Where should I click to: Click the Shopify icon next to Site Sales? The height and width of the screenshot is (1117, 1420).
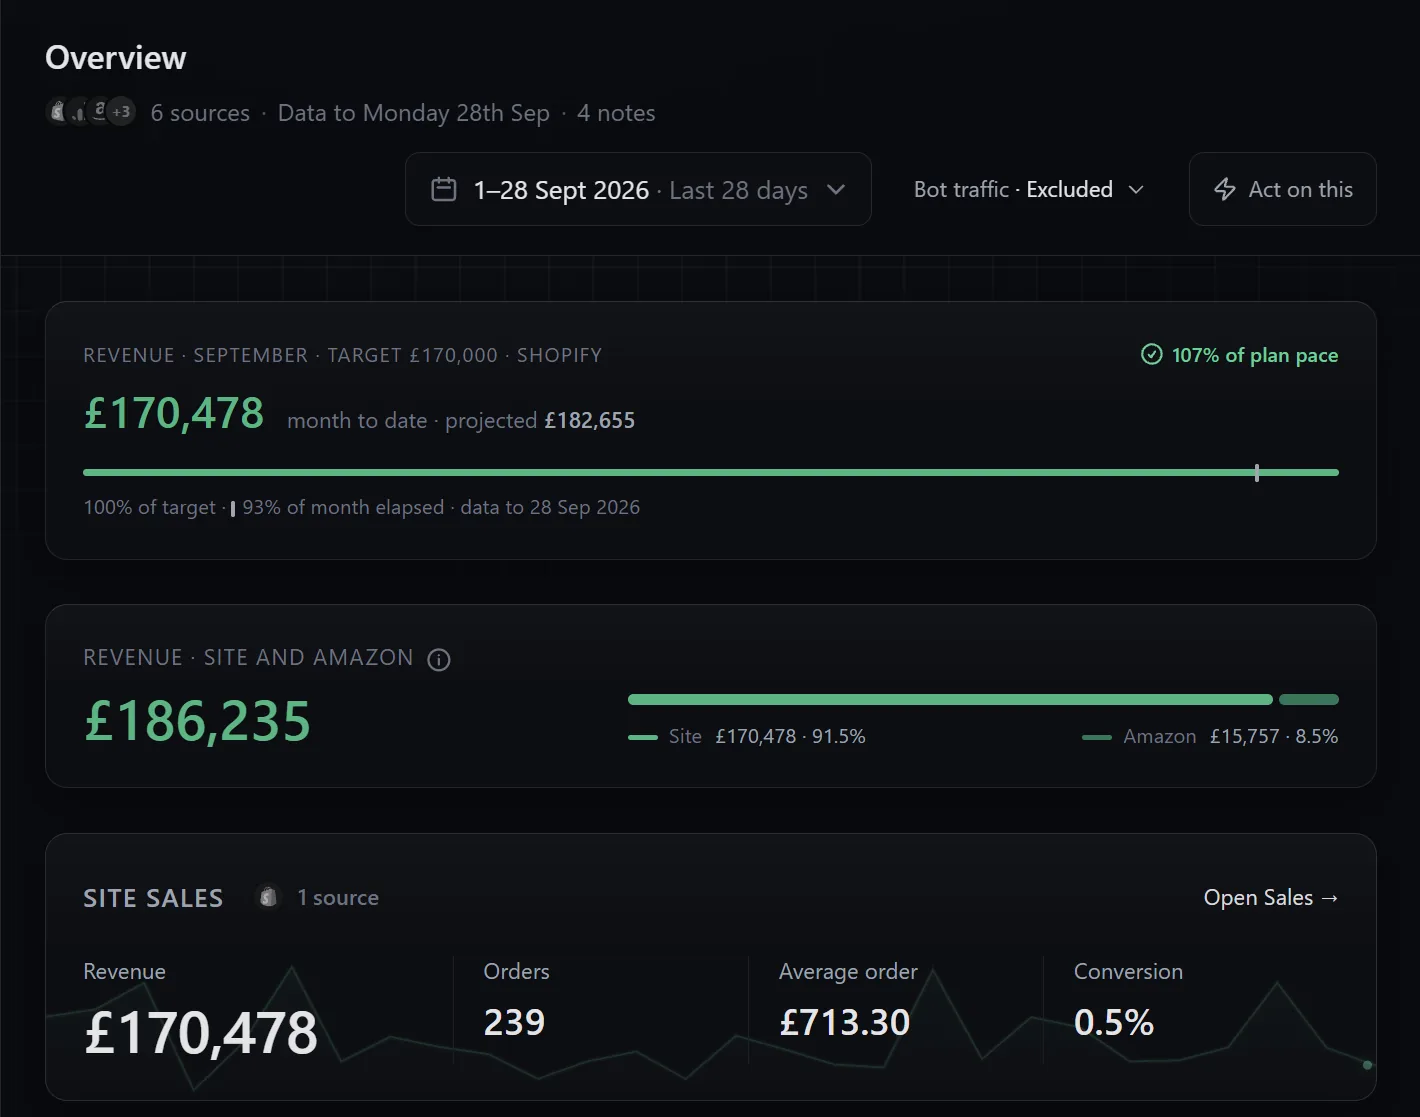tap(267, 897)
